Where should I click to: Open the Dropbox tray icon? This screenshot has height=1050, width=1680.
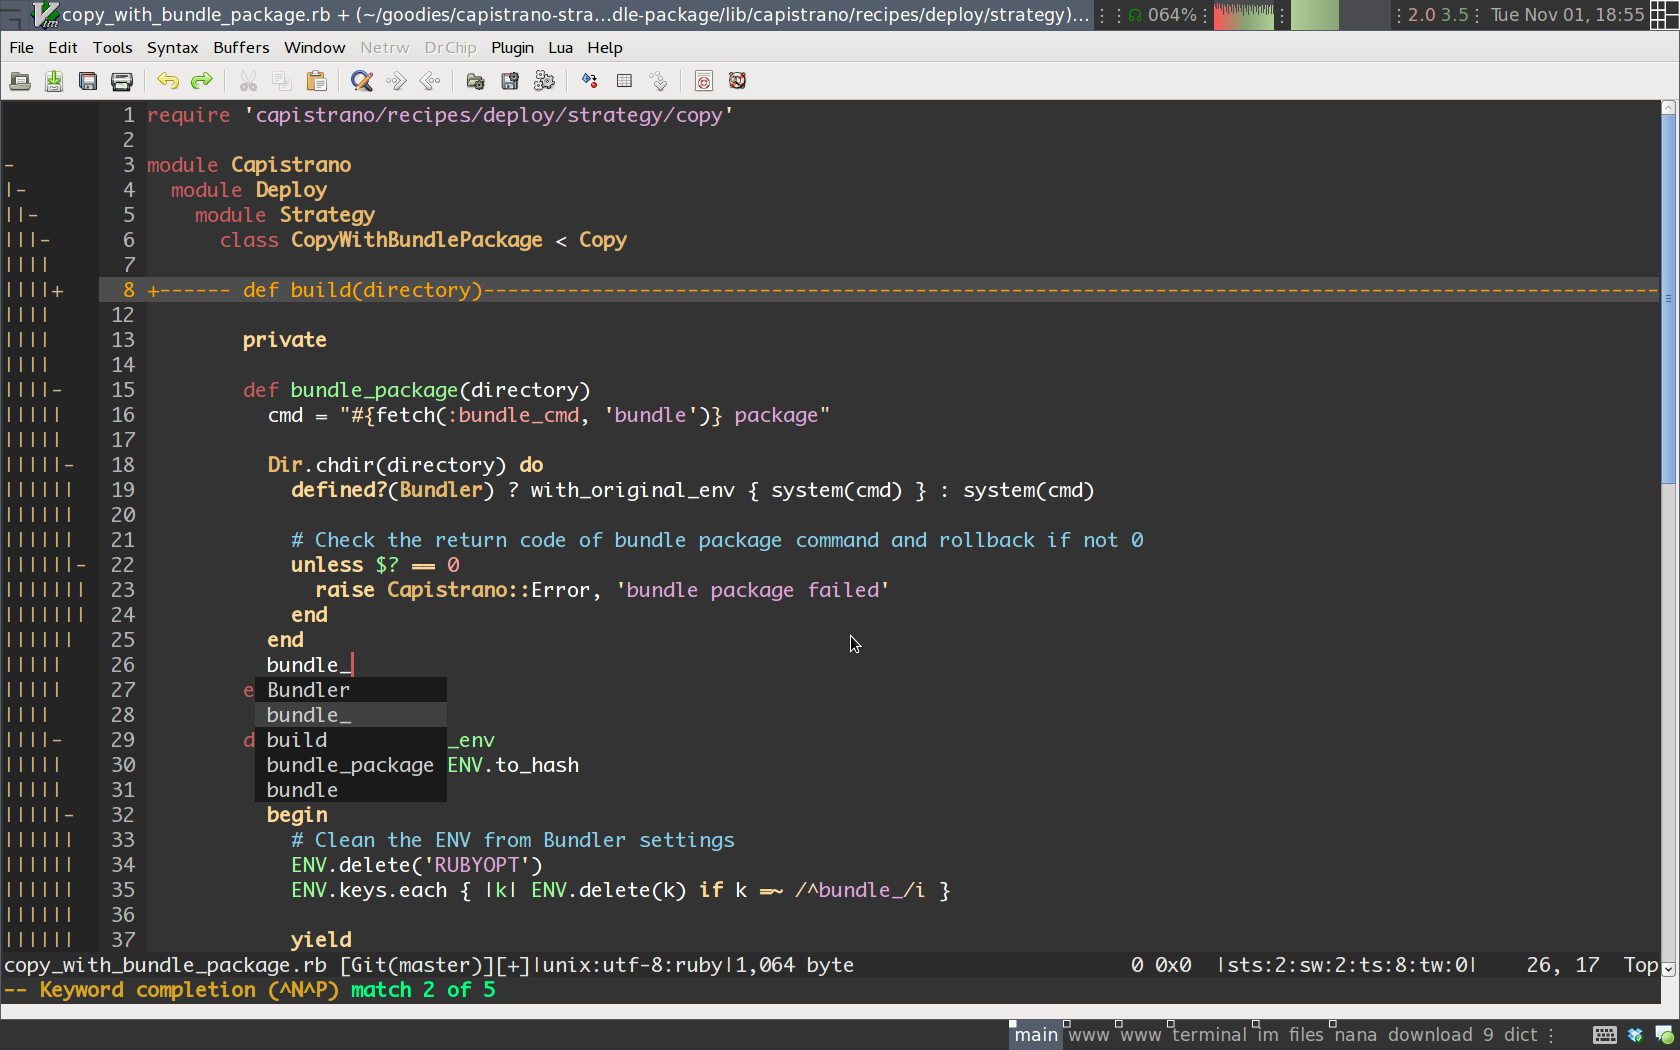(1635, 1035)
